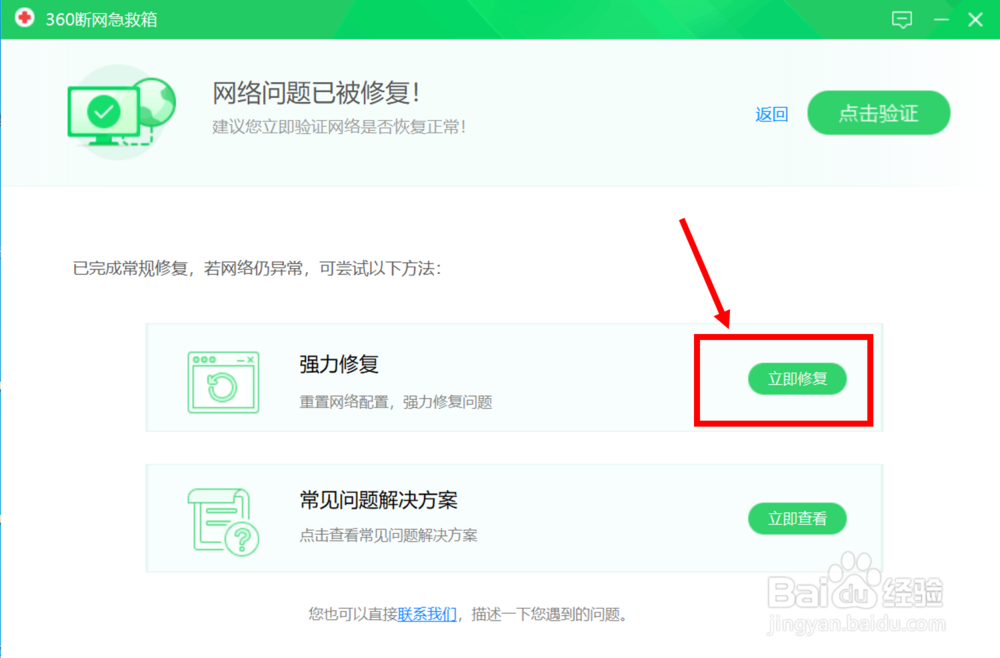Close the 360断网急救箱 window
The width and height of the screenshot is (1000, 658).
pos(975,19)
